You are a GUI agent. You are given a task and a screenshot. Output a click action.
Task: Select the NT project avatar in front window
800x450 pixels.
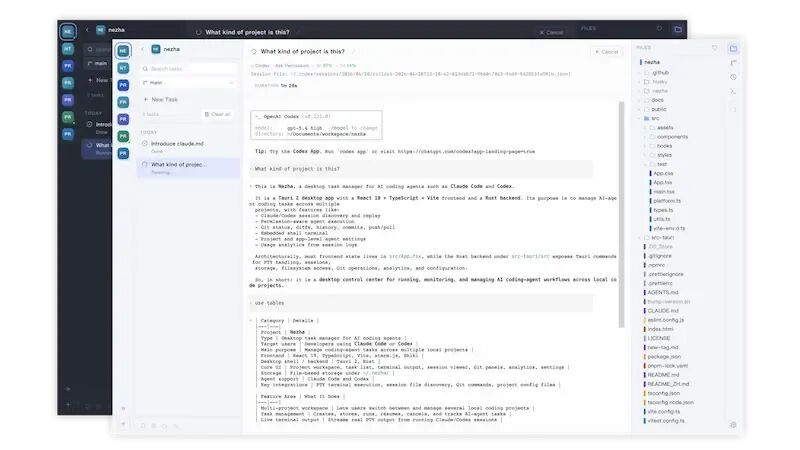point(123,68)
